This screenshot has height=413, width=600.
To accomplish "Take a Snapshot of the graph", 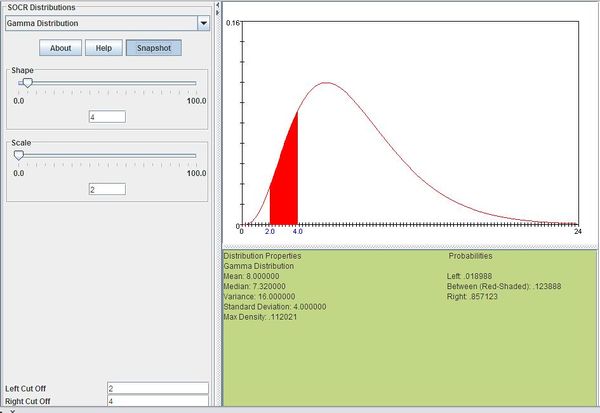I will click(153, 47).
